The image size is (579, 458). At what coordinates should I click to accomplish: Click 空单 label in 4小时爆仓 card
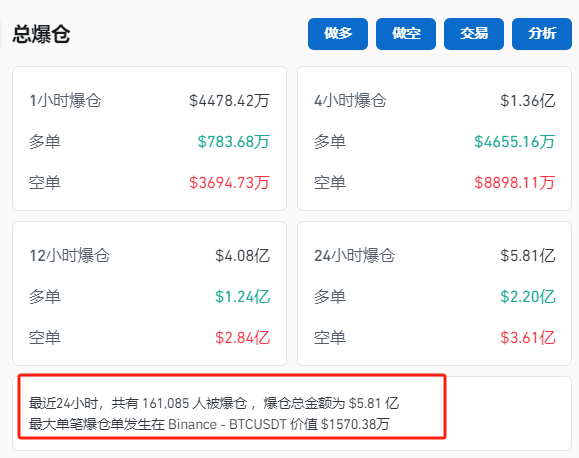coord(330,183)
